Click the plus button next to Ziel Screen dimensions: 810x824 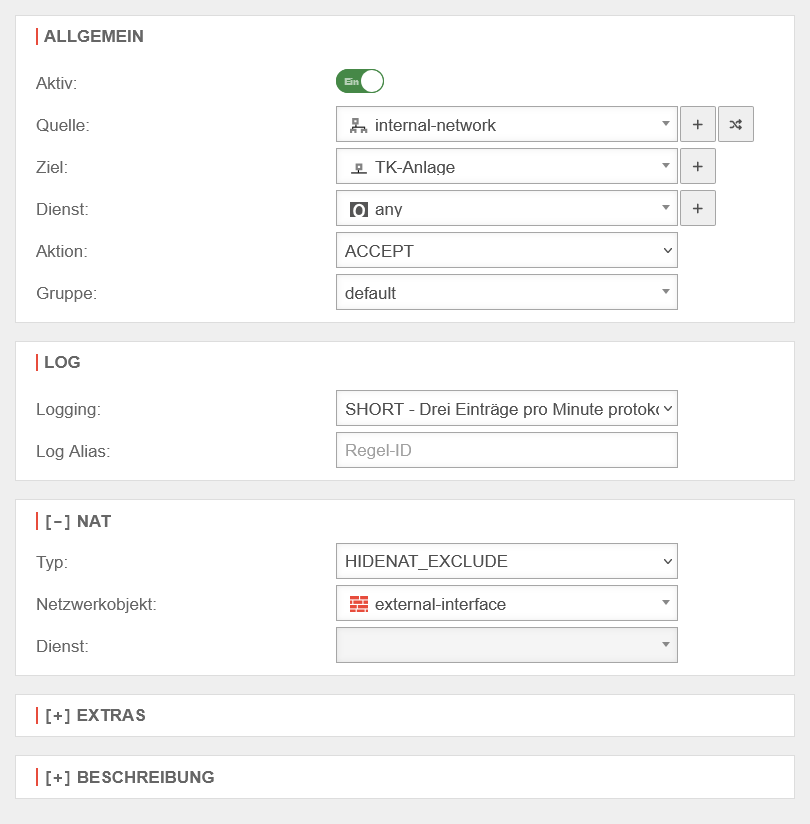697,167
